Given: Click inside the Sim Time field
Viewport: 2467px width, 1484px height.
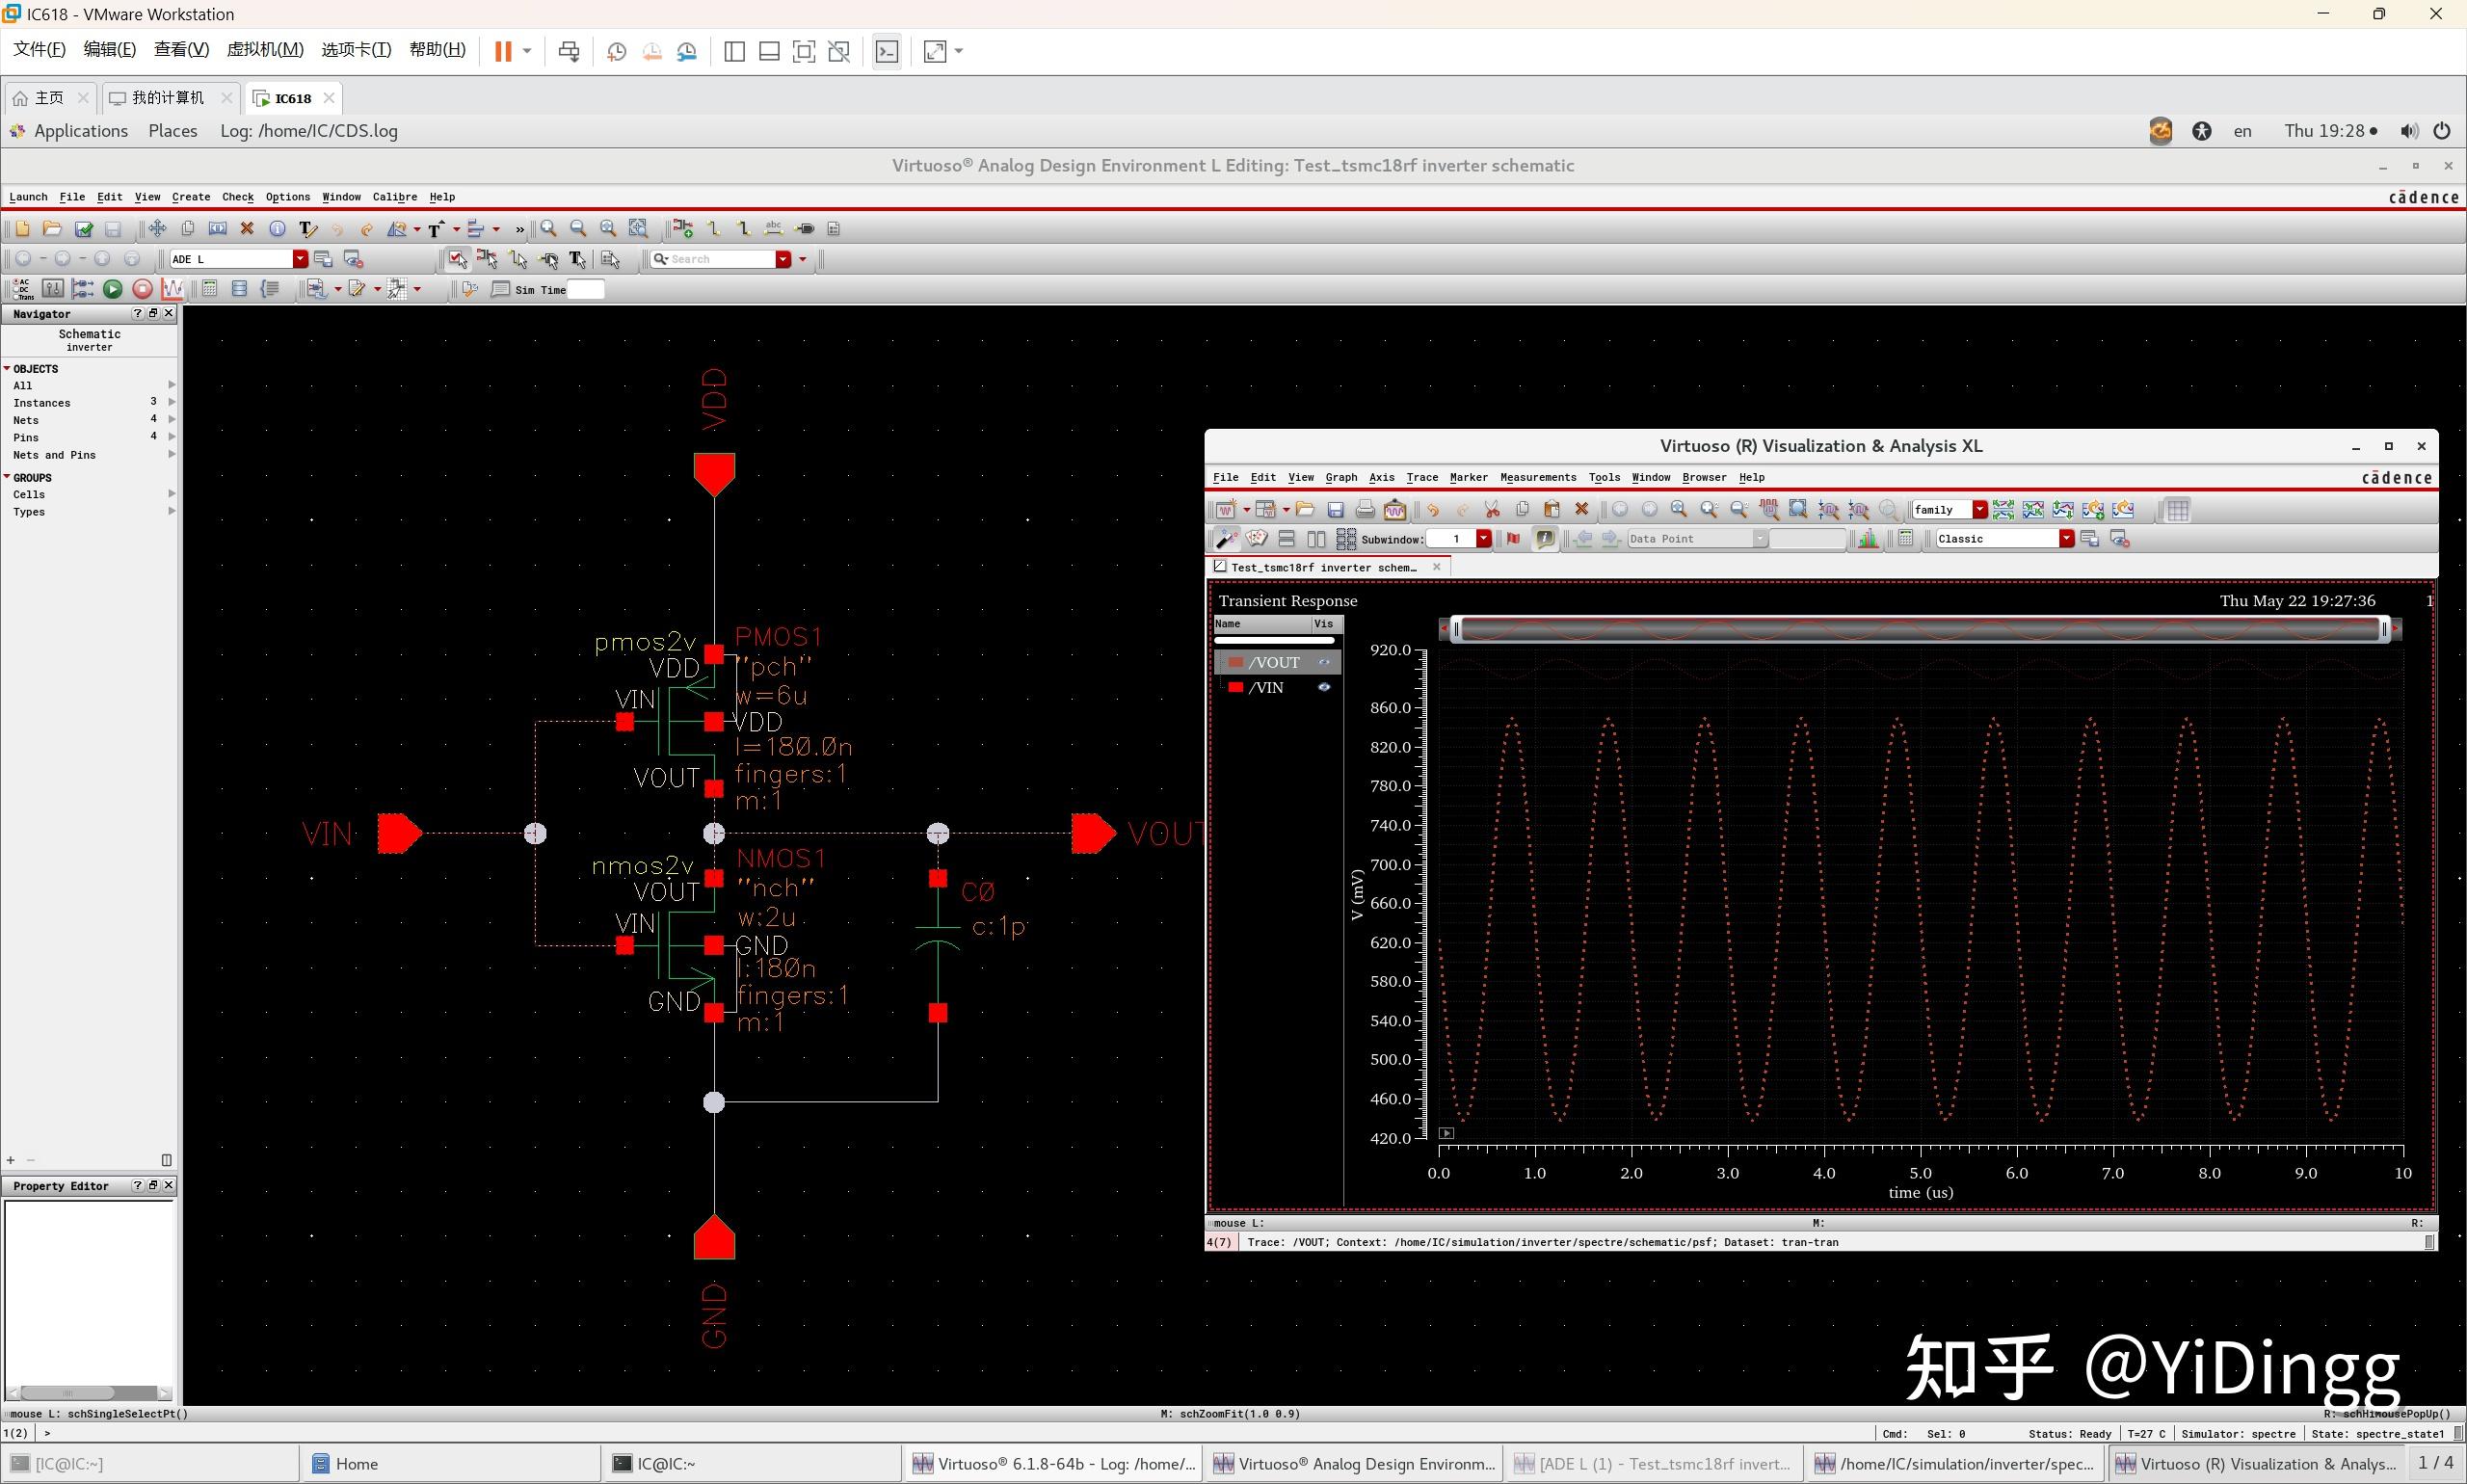Looking at the screenshot, I should click(x=586, y=289).
